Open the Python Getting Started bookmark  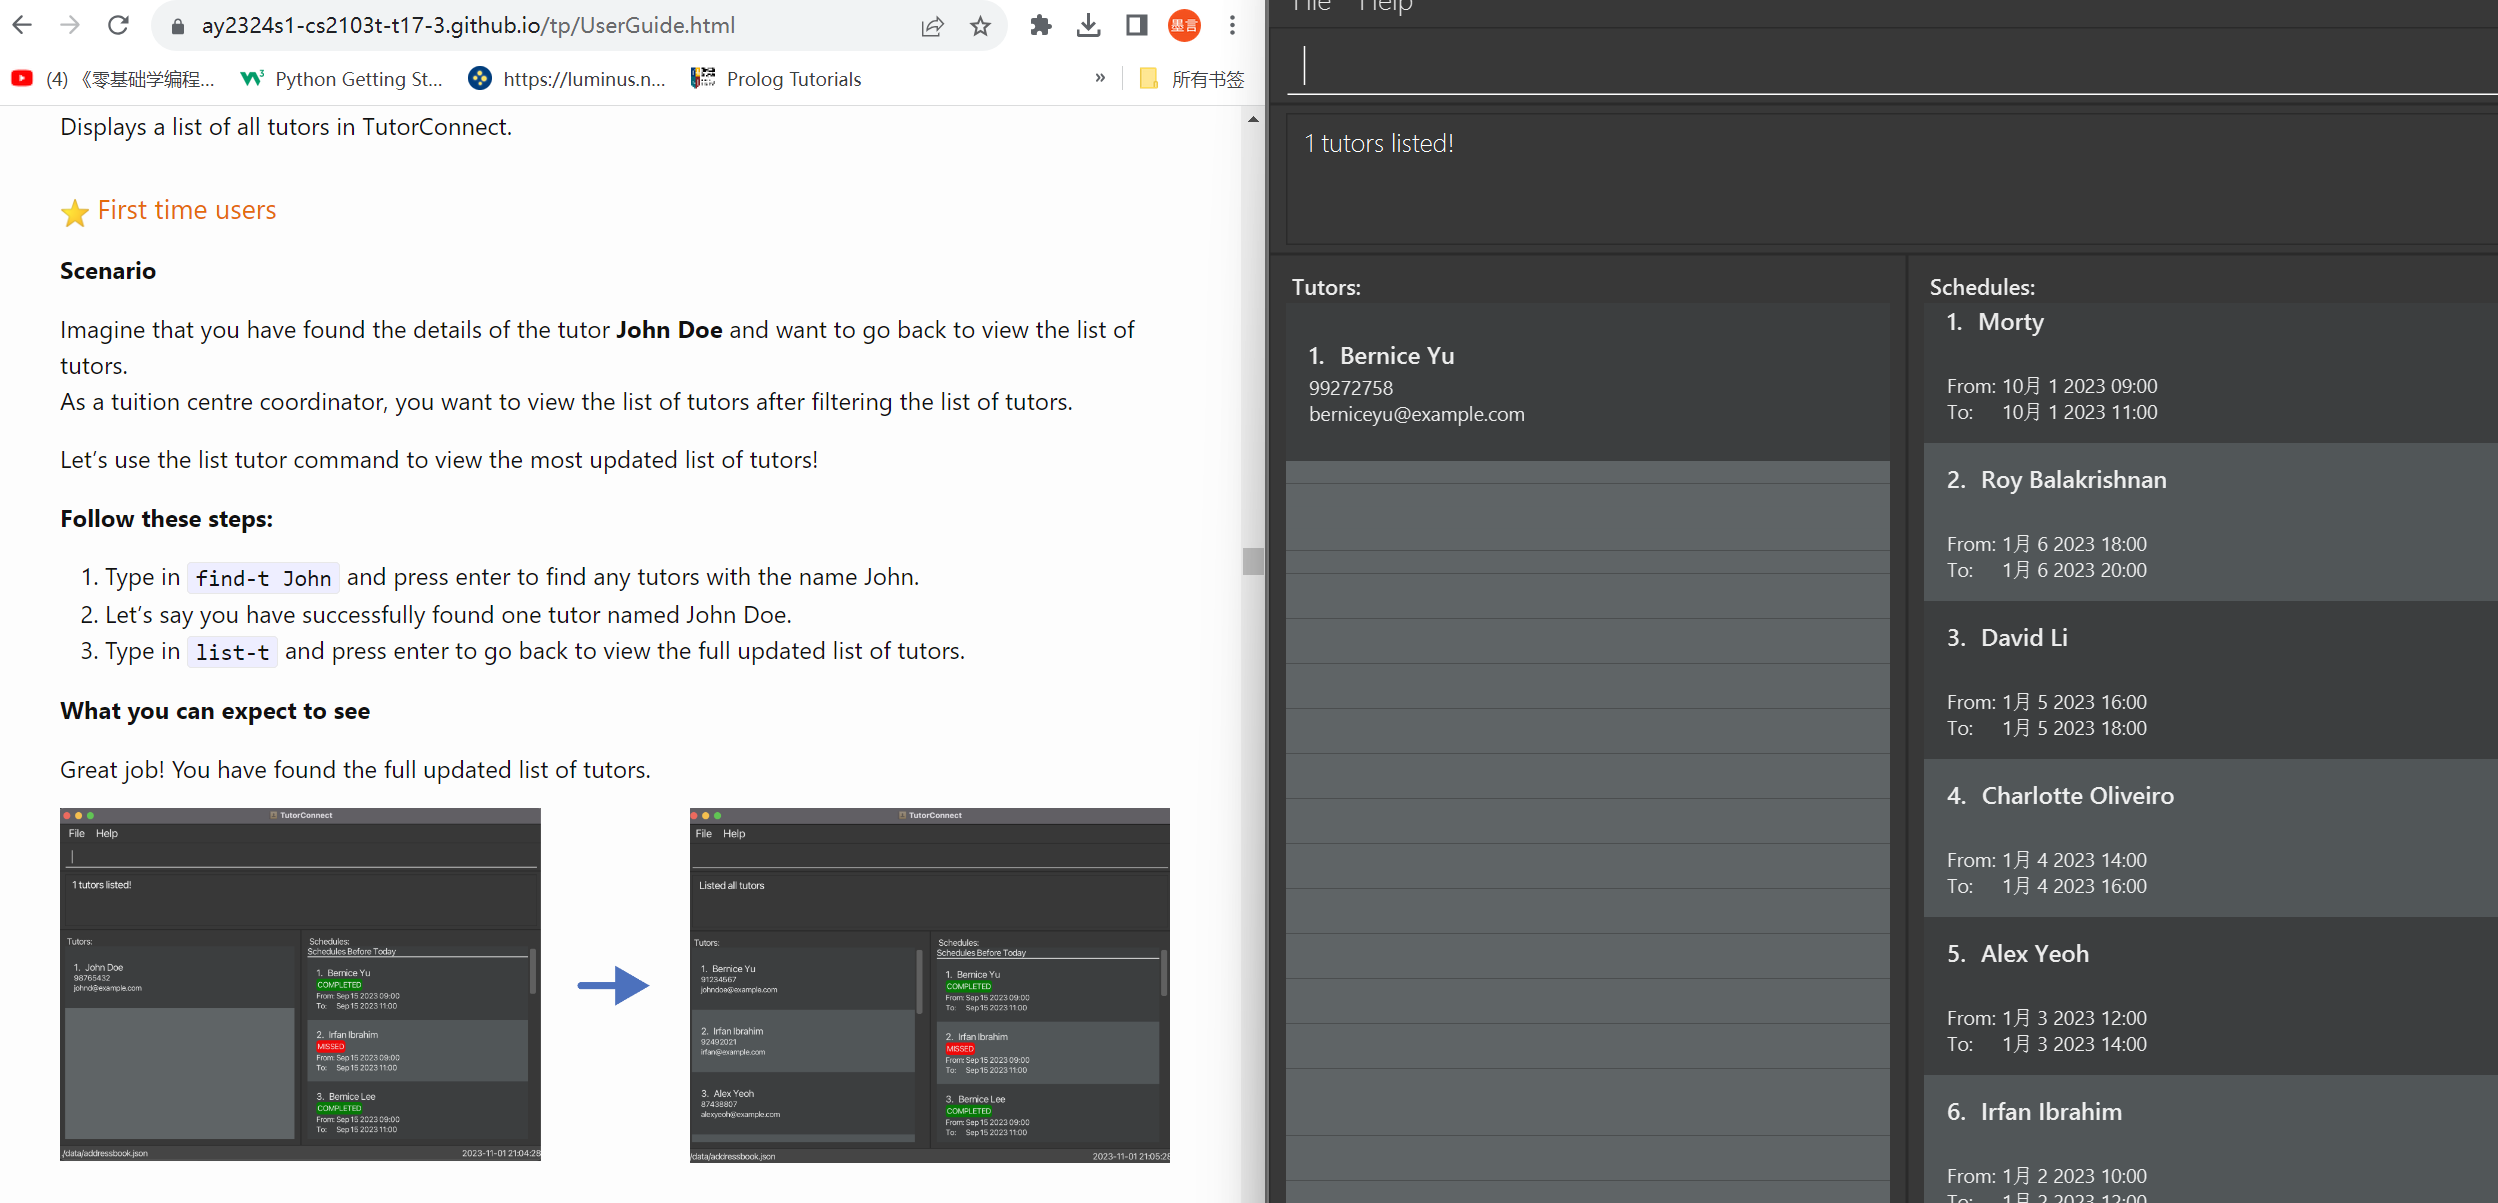click(x=342, y=79)
